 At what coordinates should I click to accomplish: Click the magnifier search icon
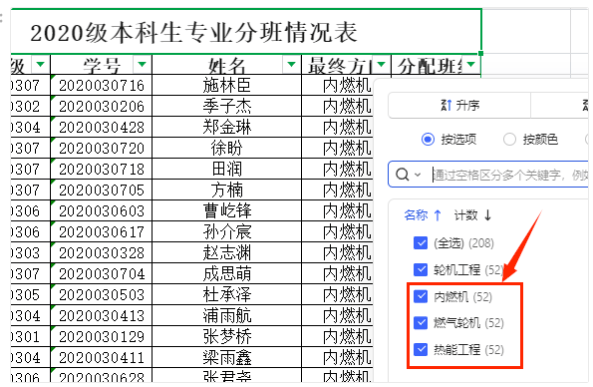click(402, 175)
